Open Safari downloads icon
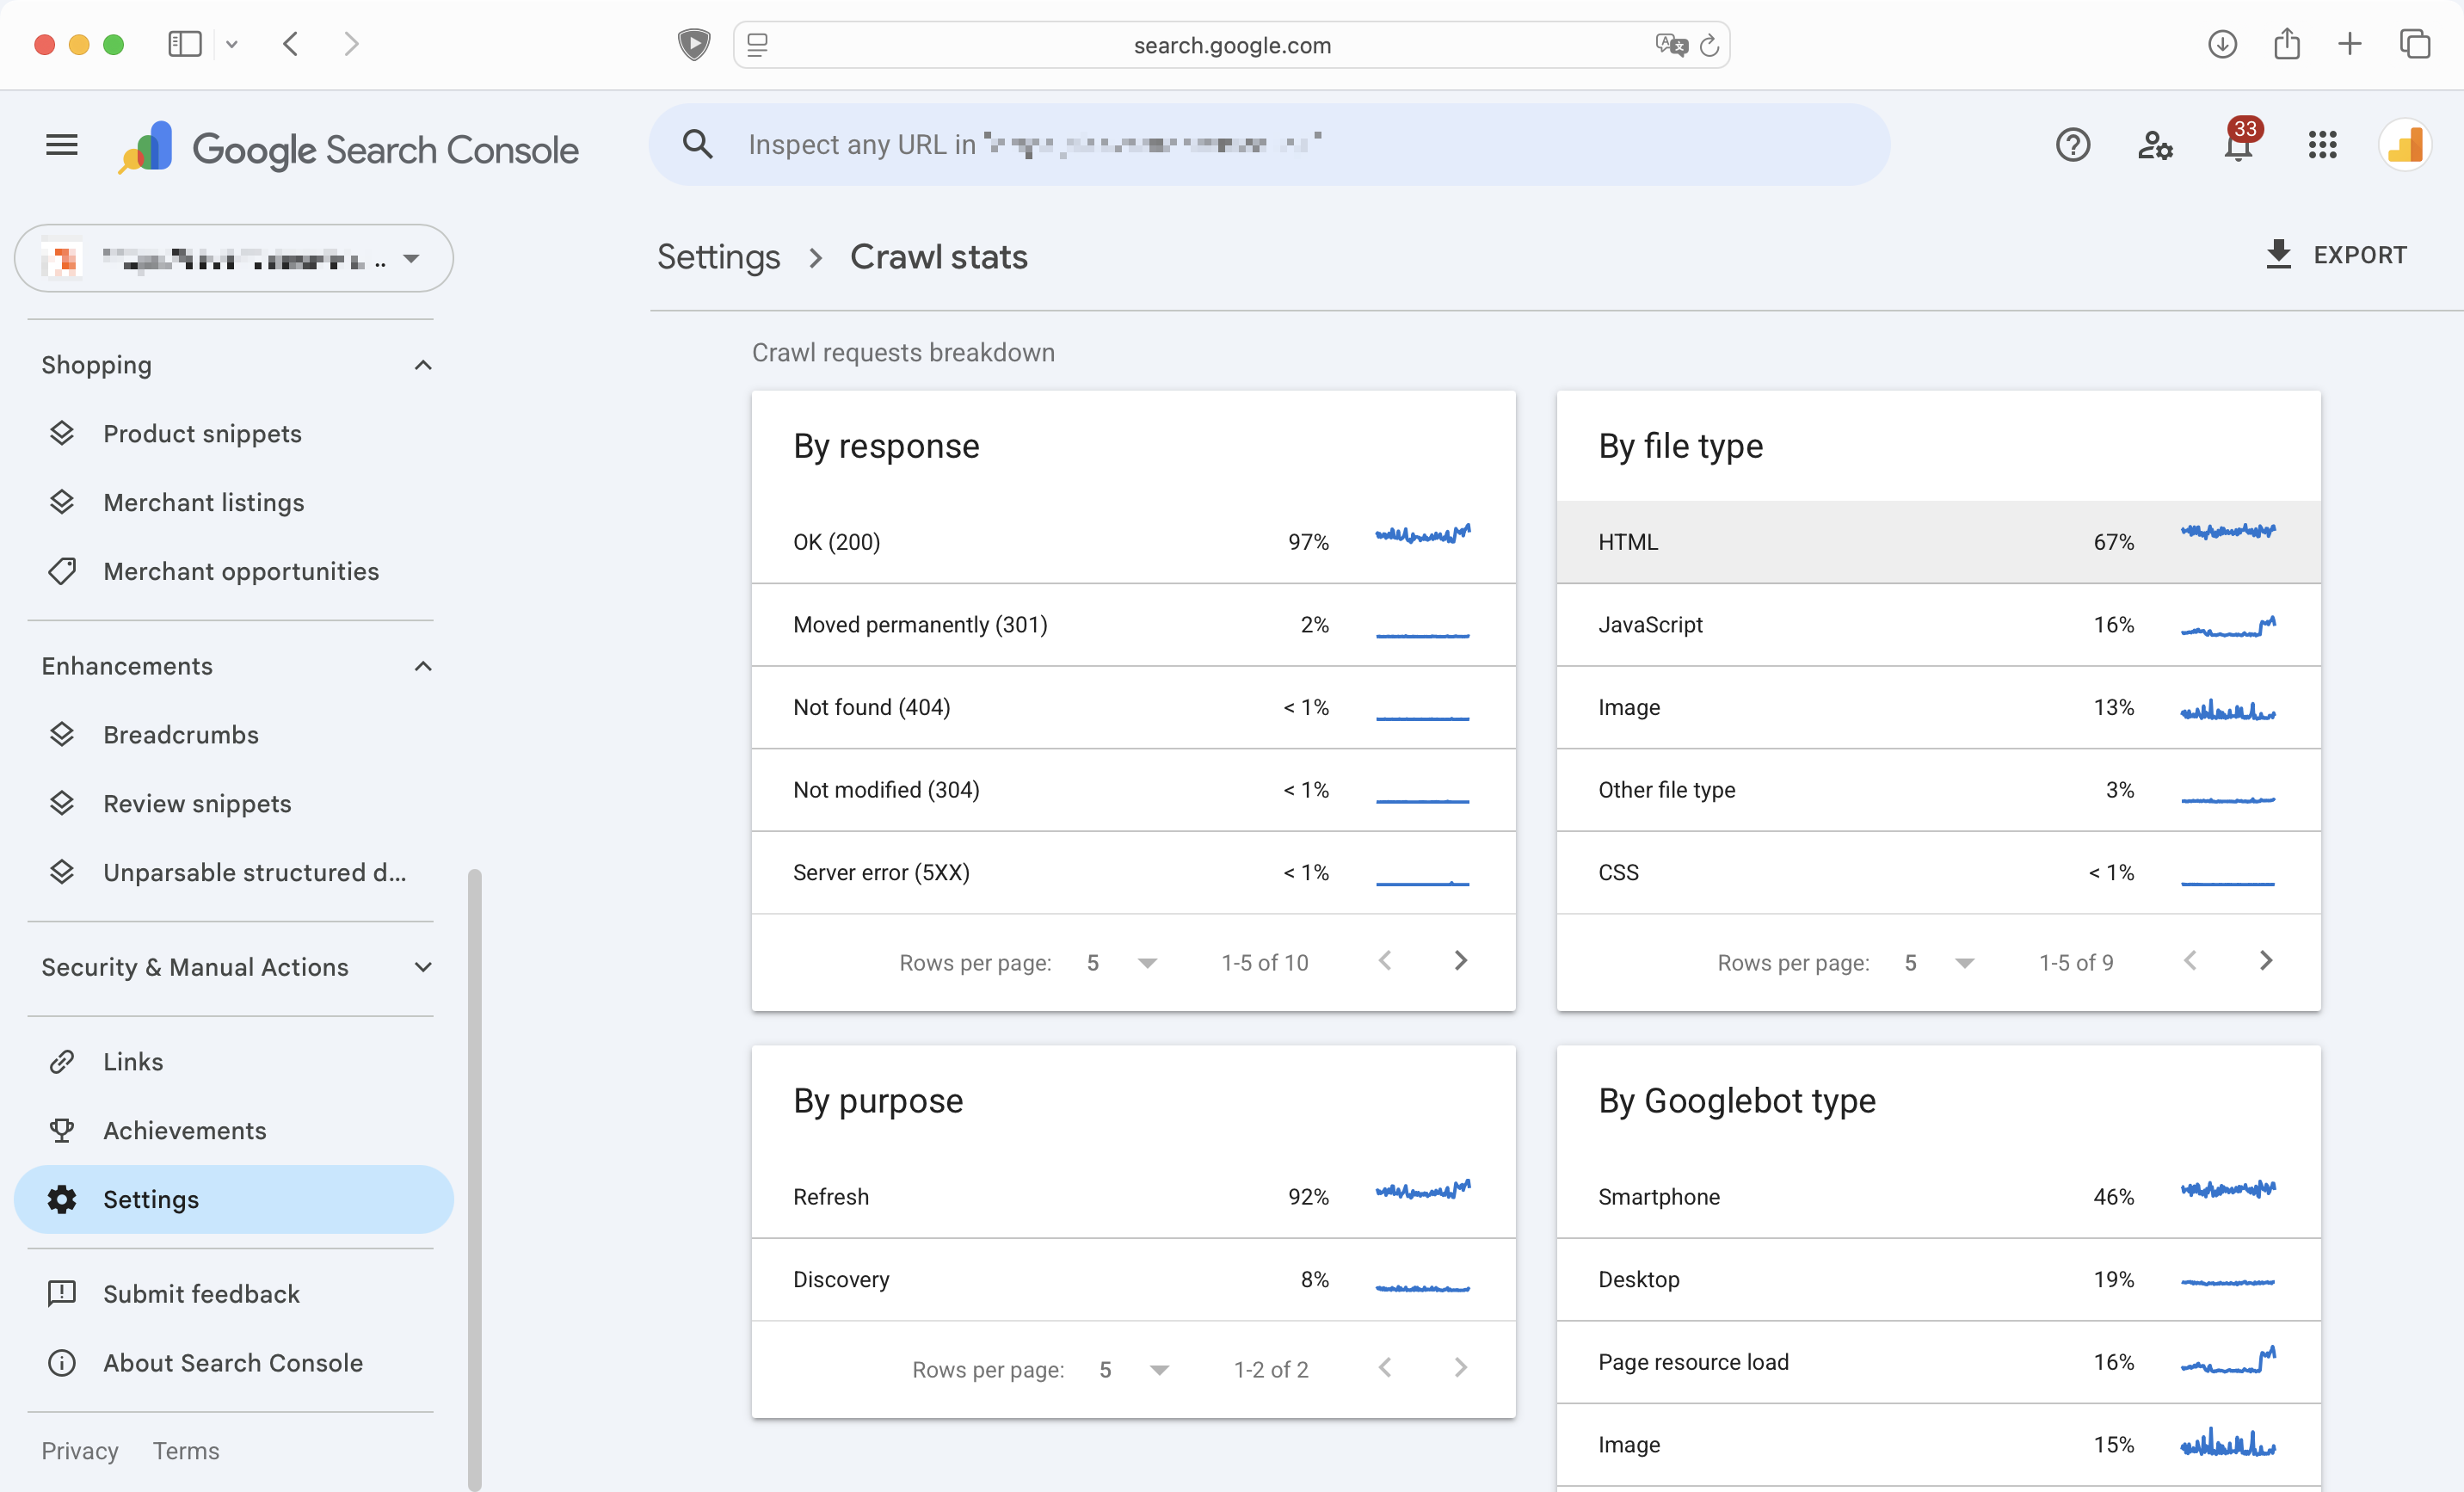 [x=2222, y=44]
